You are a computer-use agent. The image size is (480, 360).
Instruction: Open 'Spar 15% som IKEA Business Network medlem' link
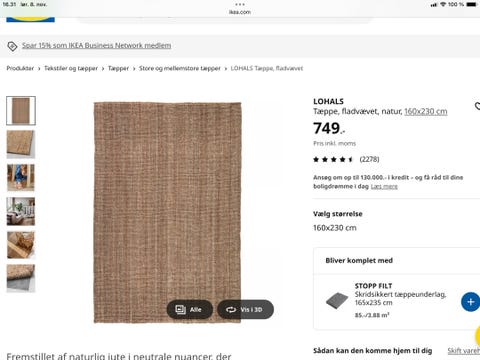pyautogui.click(x=97, y=45)
